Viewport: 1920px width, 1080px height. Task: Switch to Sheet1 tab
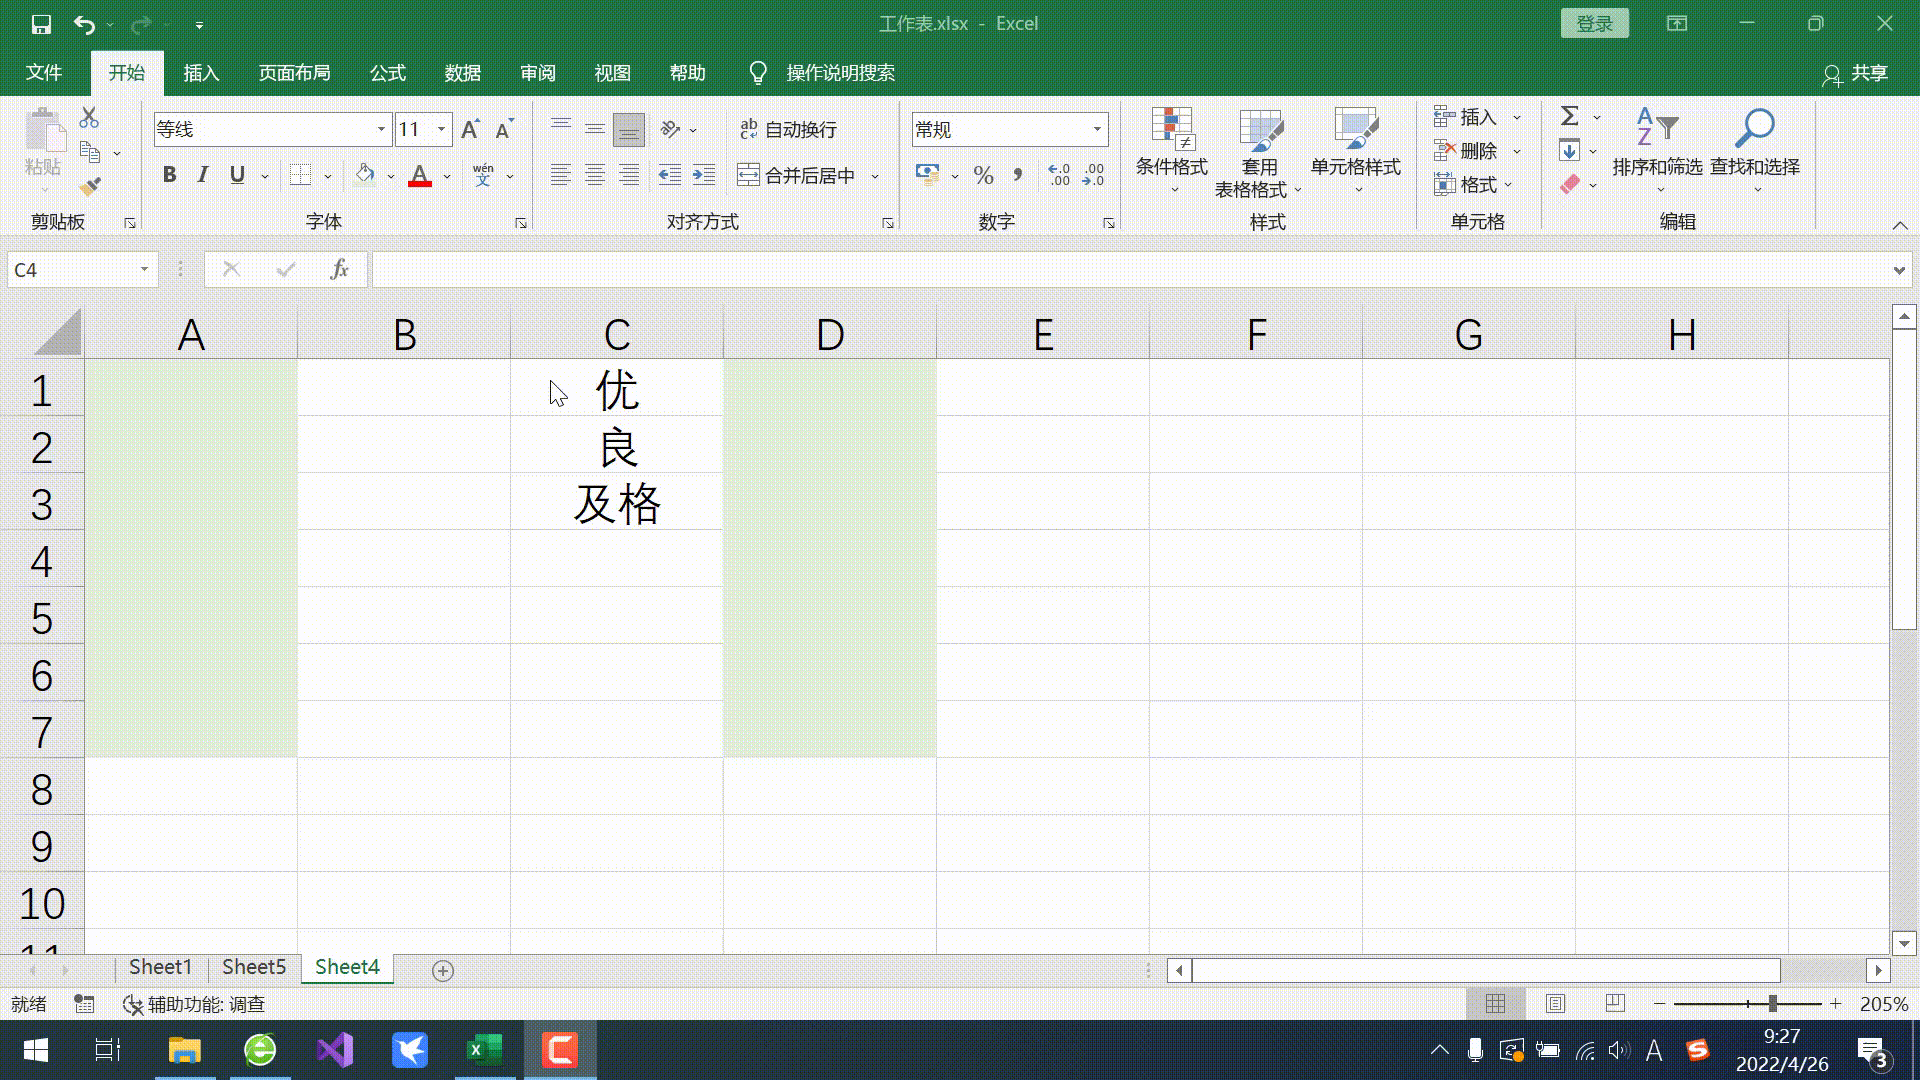160,967
